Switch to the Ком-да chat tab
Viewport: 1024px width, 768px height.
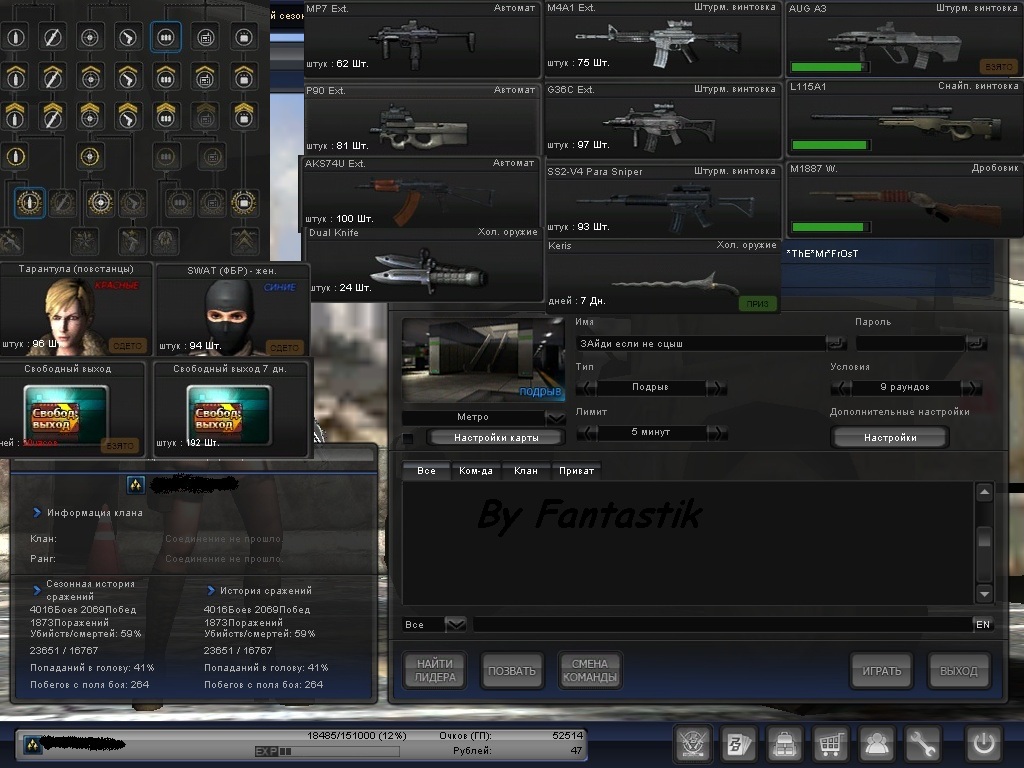[476, 471]
